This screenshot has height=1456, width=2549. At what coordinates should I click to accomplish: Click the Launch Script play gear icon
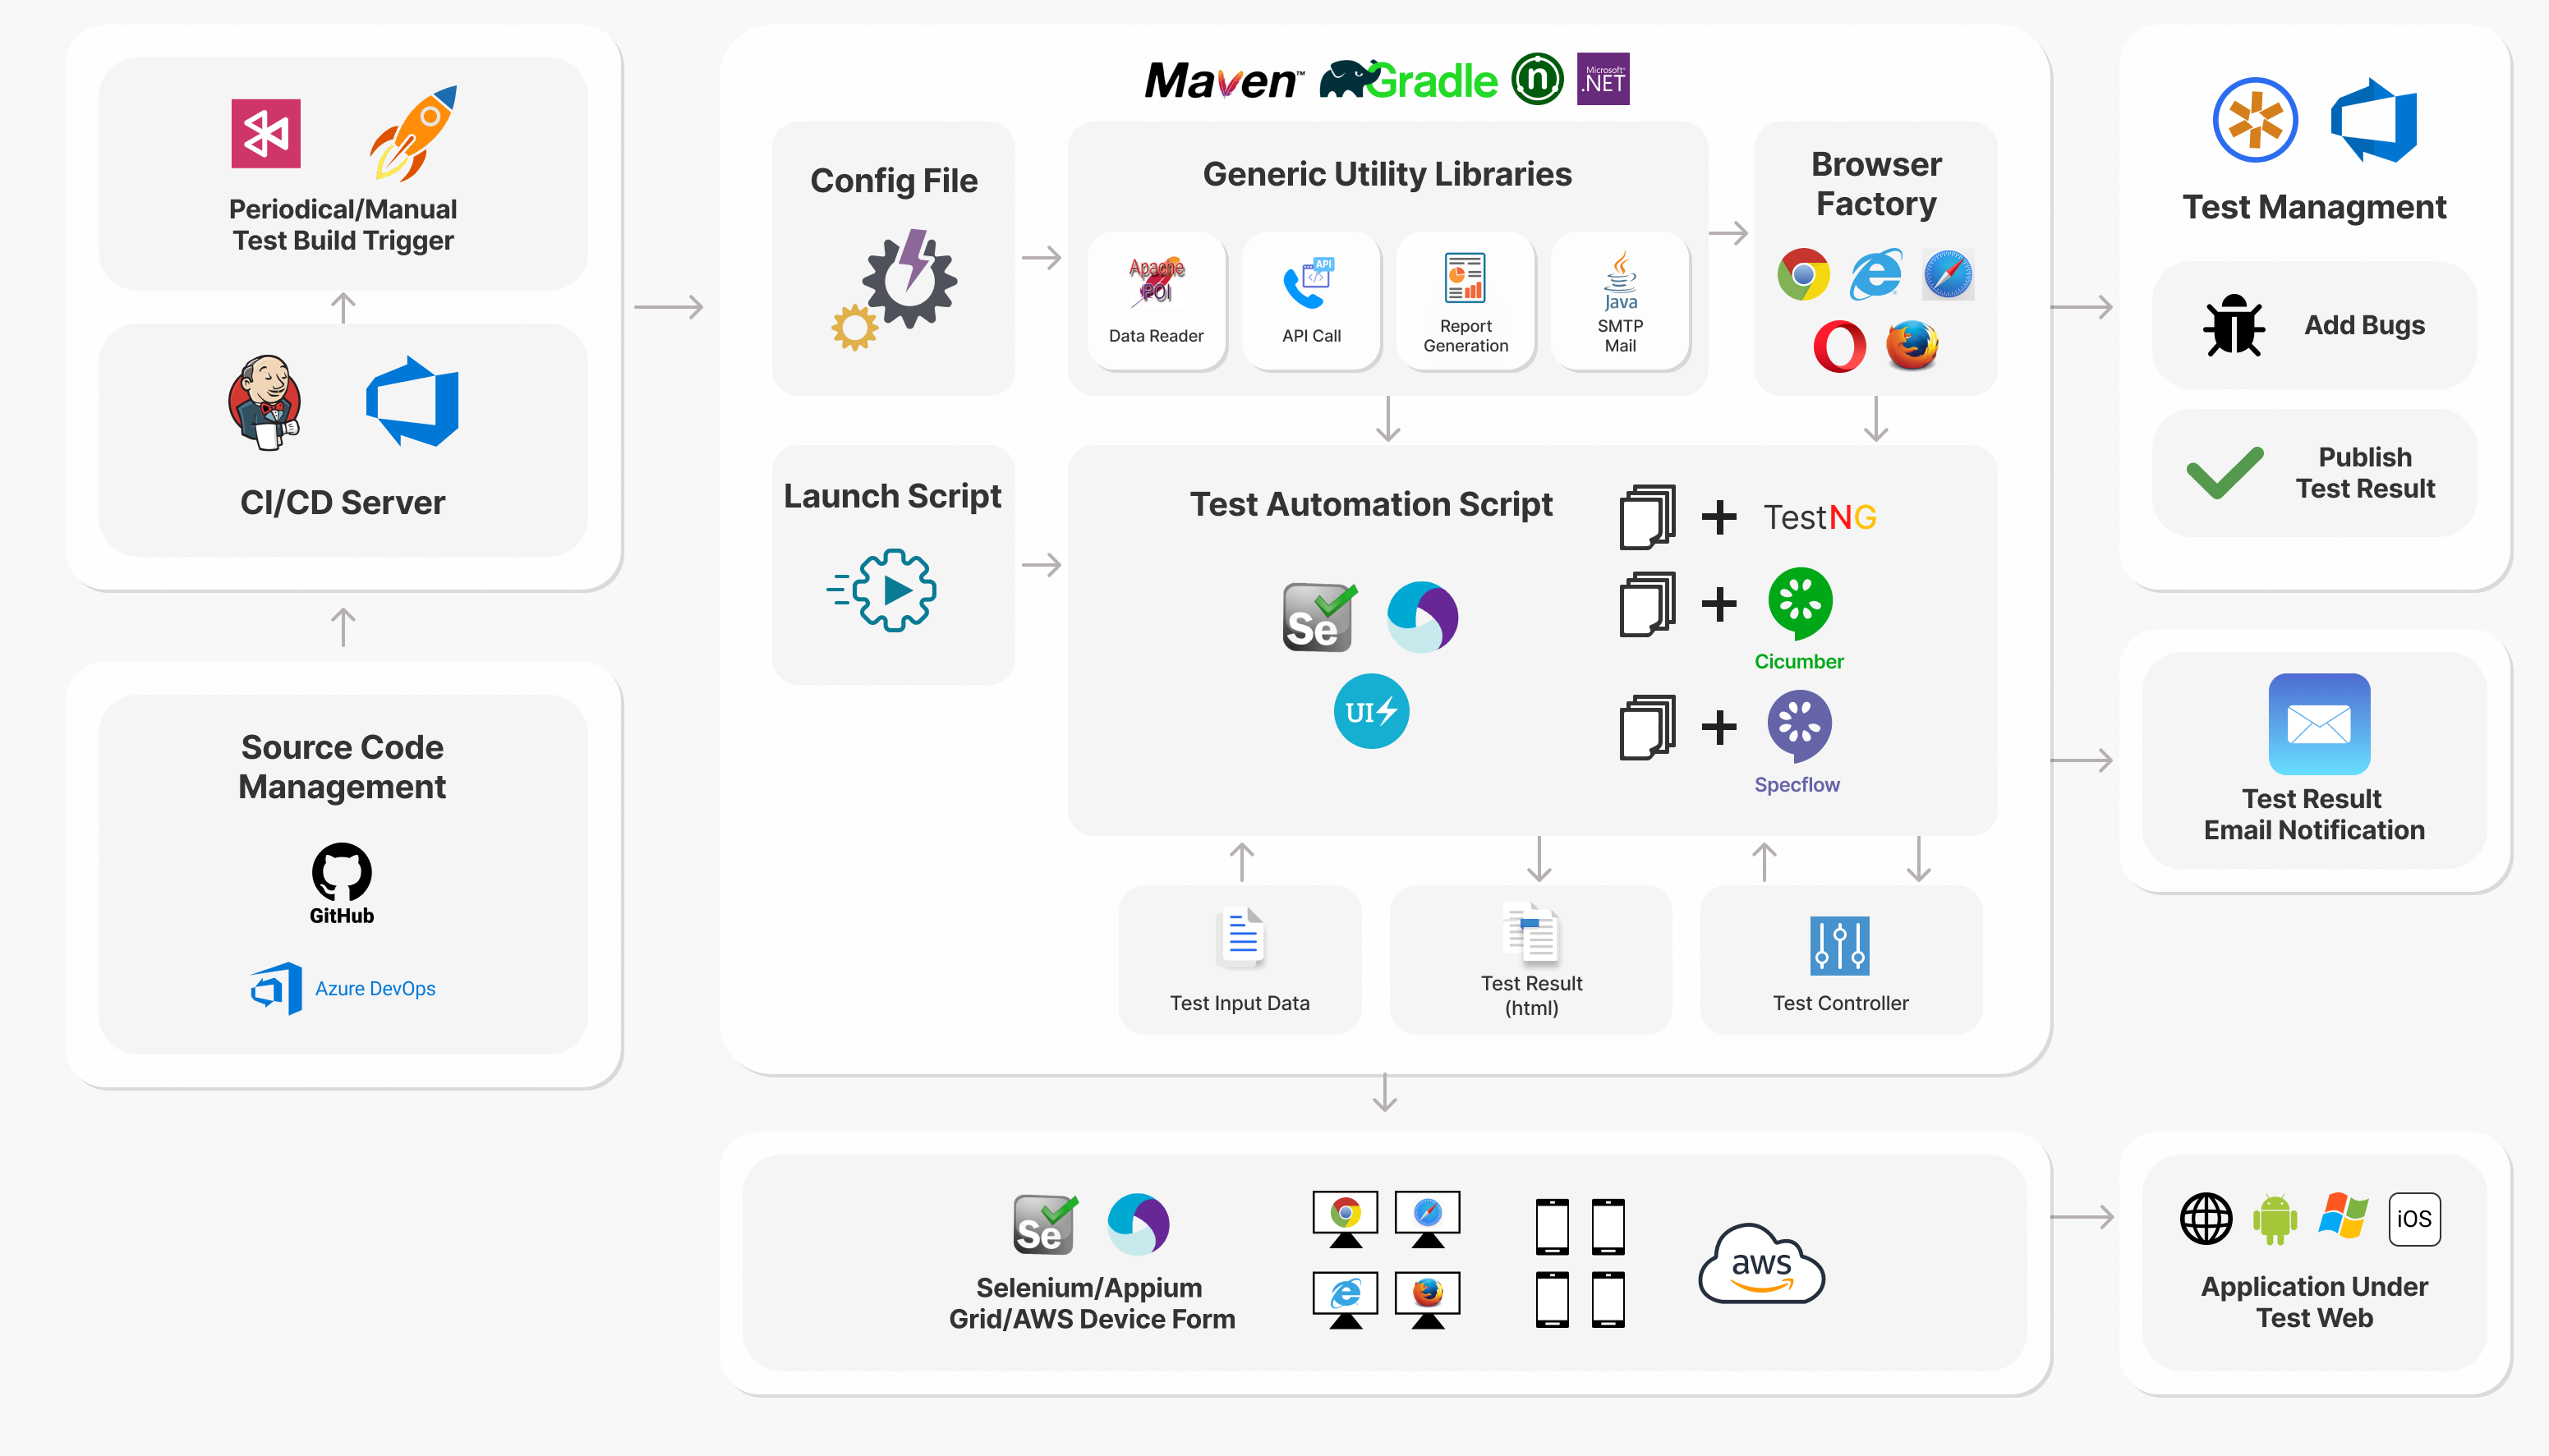click(882, 590)
